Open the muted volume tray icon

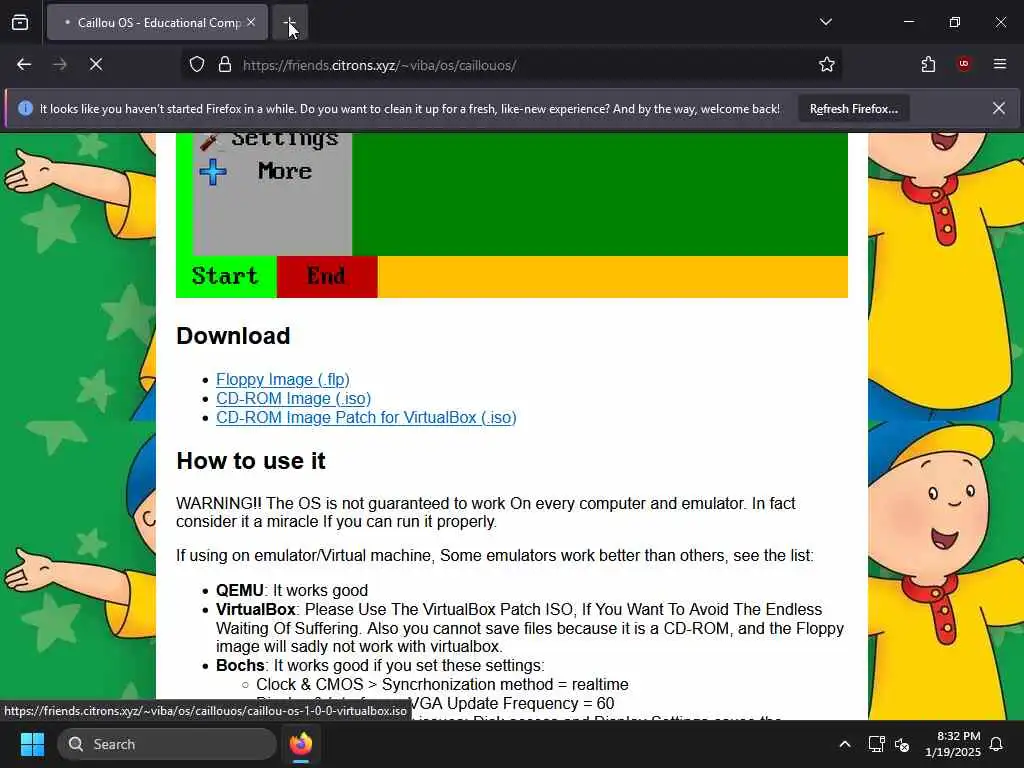tap(903, 744)
